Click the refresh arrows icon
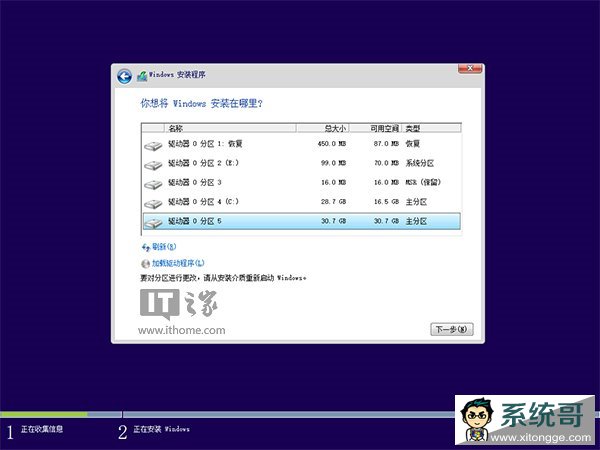Screen dimensions: 600x450 pyautogui.click(x=145, y=248)
